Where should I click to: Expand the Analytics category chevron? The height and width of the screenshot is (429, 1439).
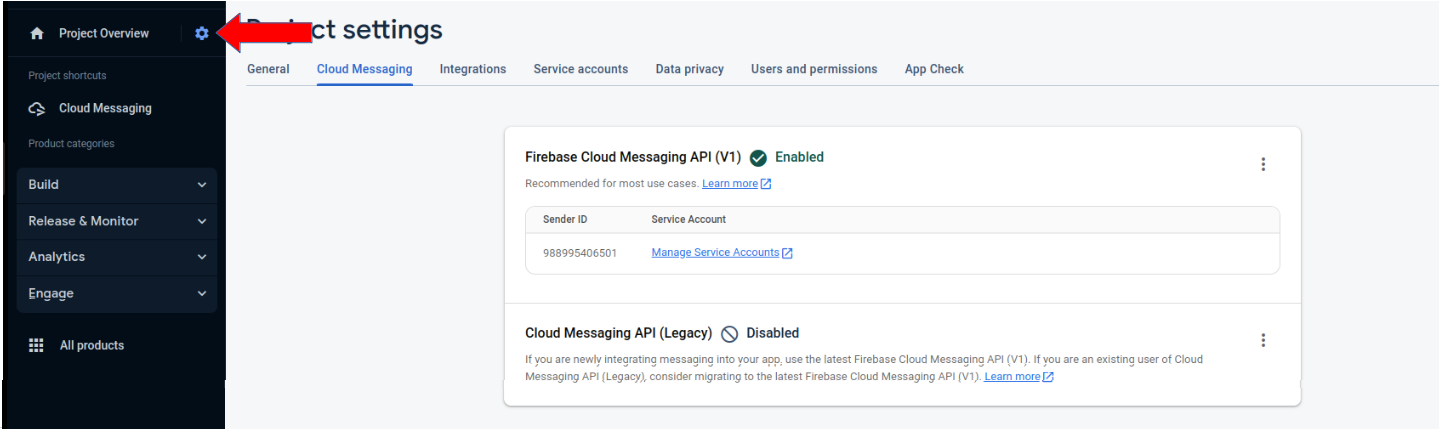point(202,257)
